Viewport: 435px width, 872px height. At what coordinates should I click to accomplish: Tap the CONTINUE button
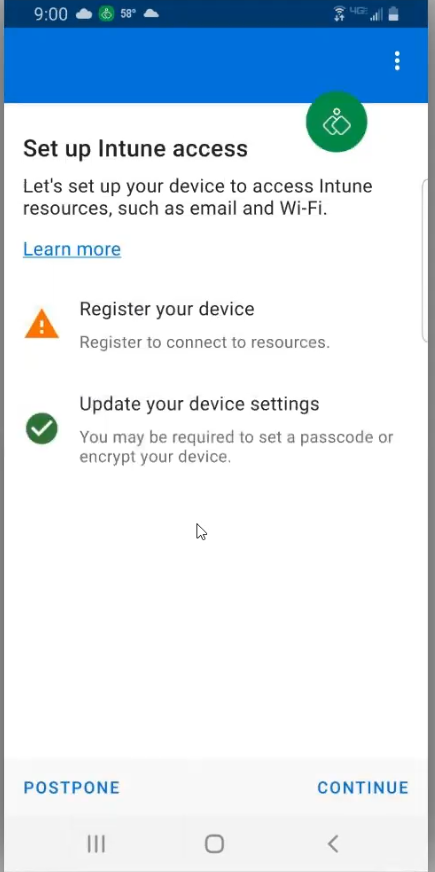coord(363,787)
